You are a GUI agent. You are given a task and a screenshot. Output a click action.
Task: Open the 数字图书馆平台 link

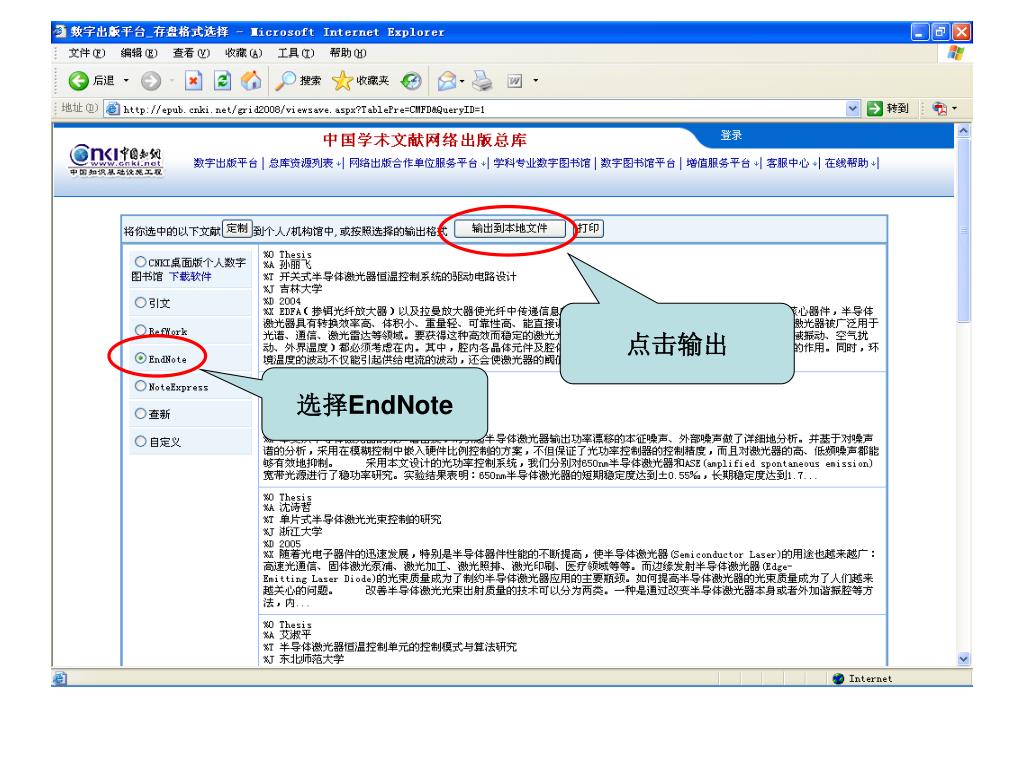637,163
